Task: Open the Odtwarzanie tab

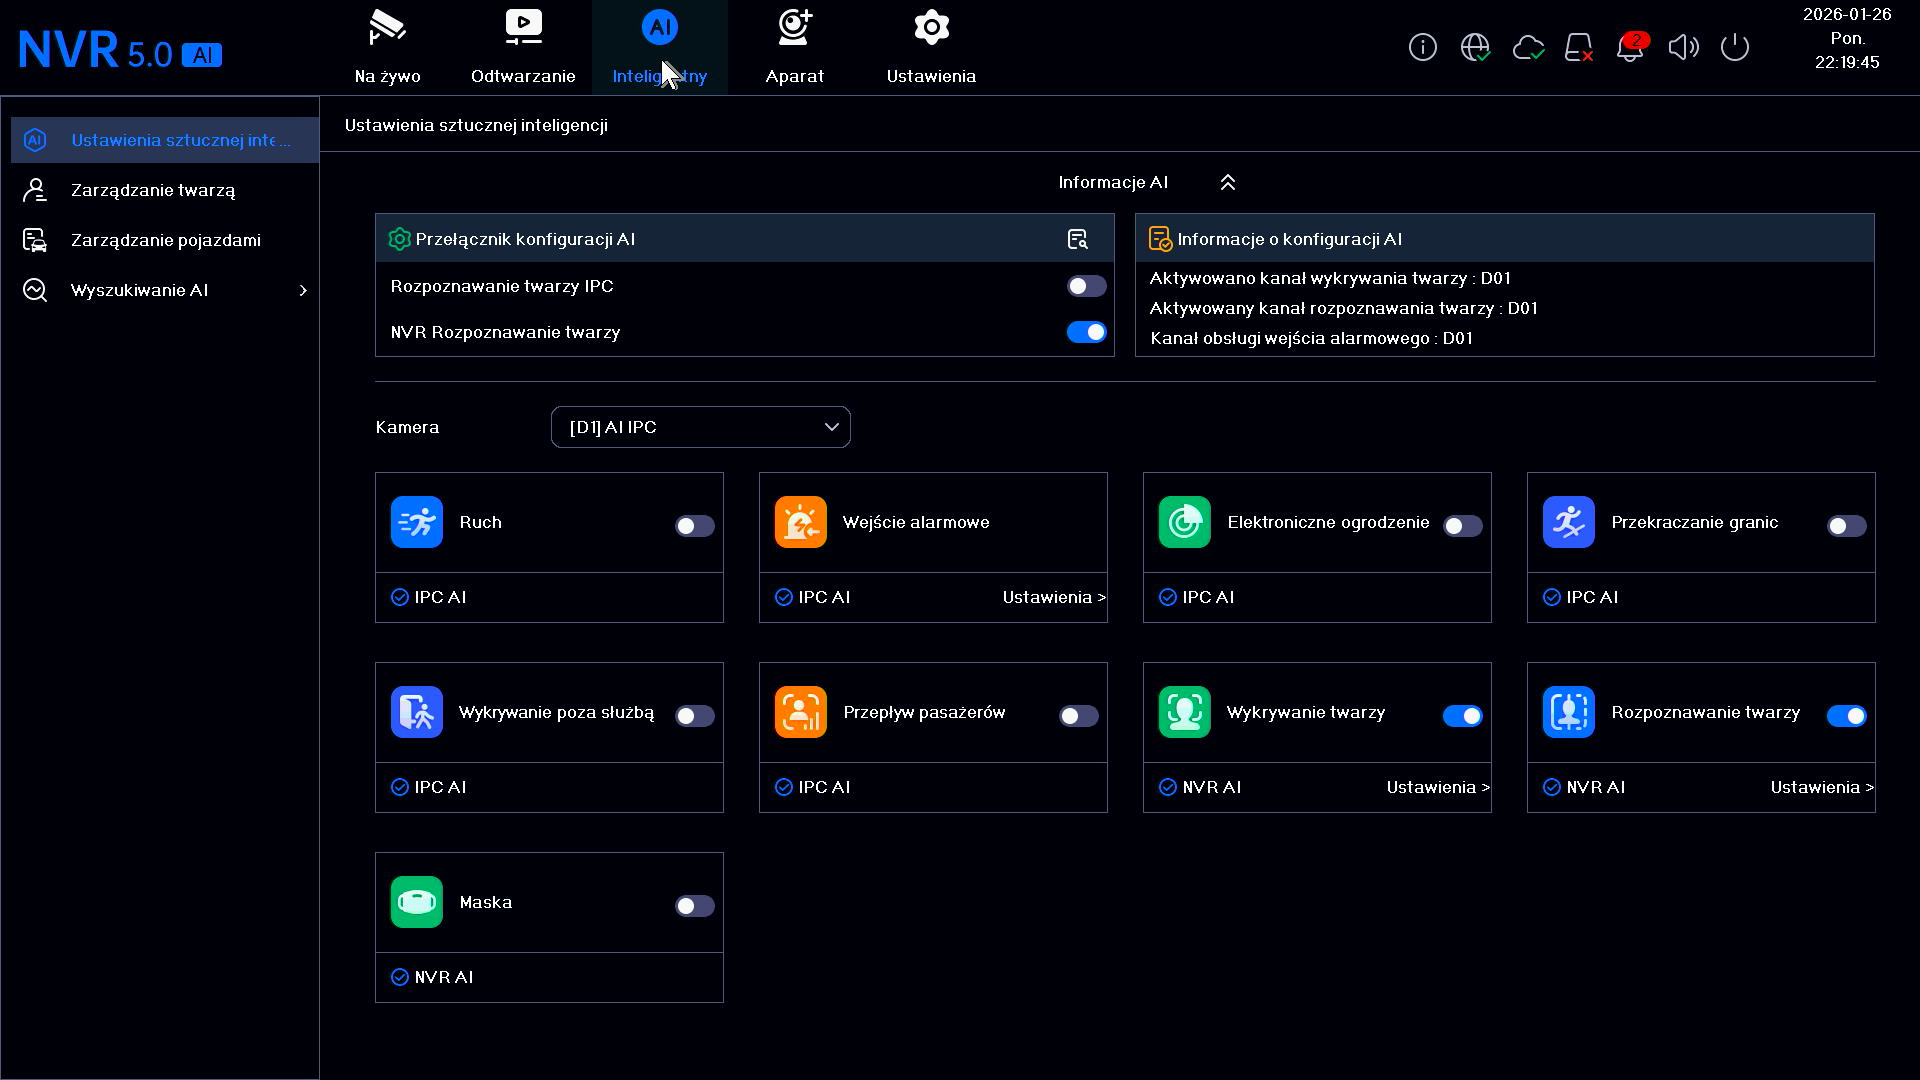Action: click(x=523, y=47)
